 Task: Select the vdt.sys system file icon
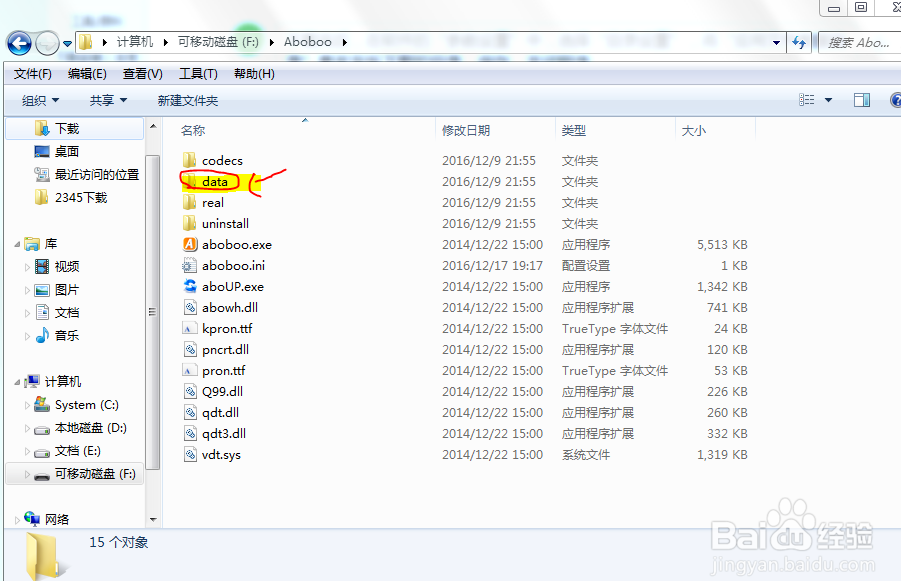(x=190, y=455)
